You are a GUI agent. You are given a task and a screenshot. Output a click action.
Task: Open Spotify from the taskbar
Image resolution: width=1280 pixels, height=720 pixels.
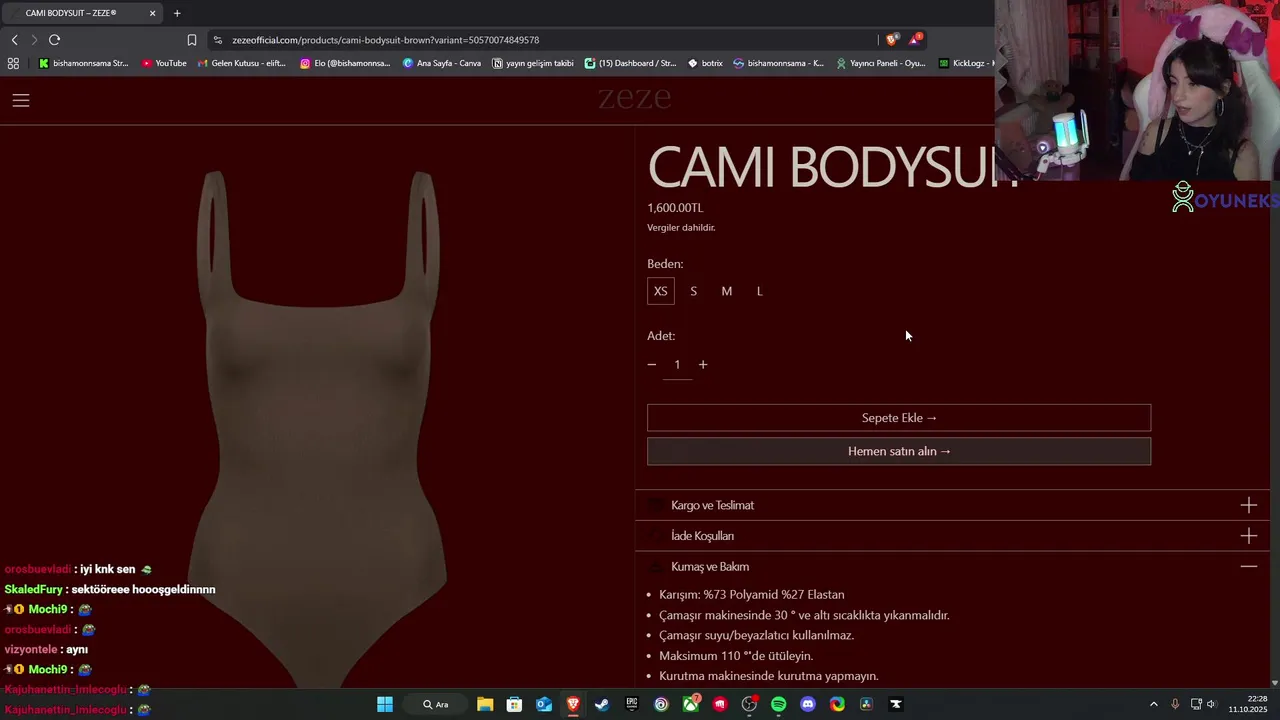coord(779,704)
